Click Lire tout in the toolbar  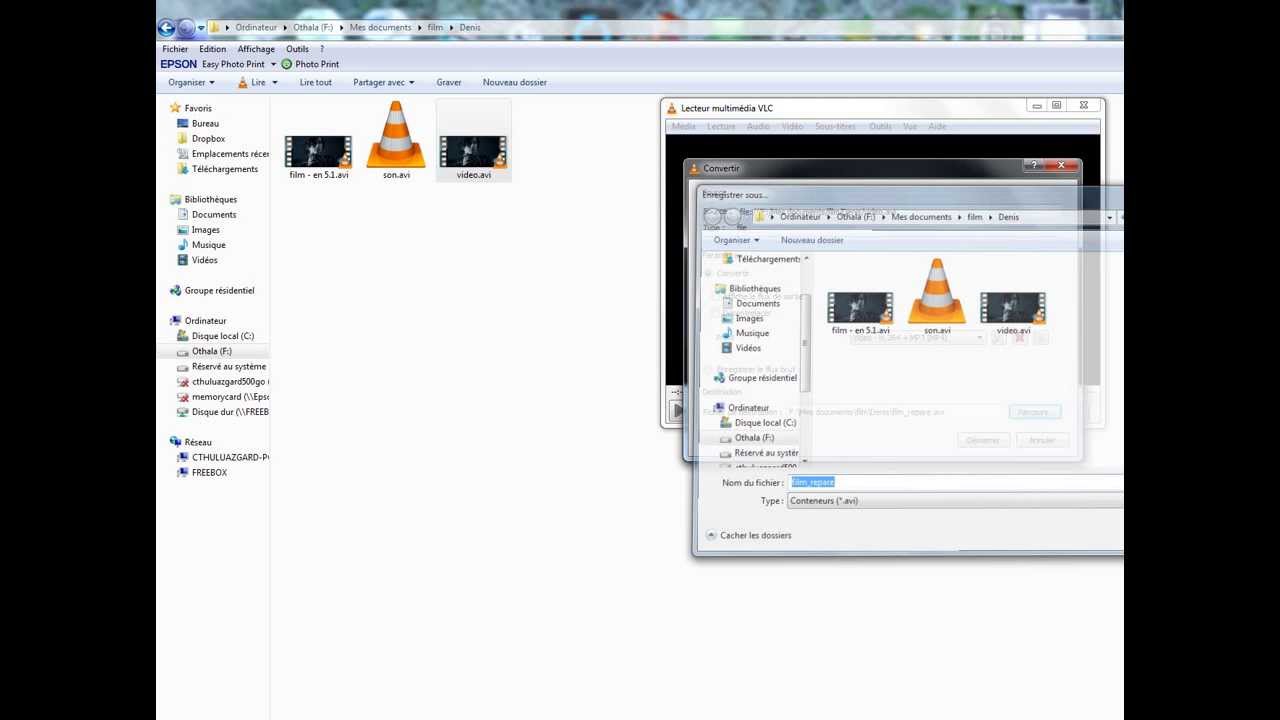coord(315,82)
